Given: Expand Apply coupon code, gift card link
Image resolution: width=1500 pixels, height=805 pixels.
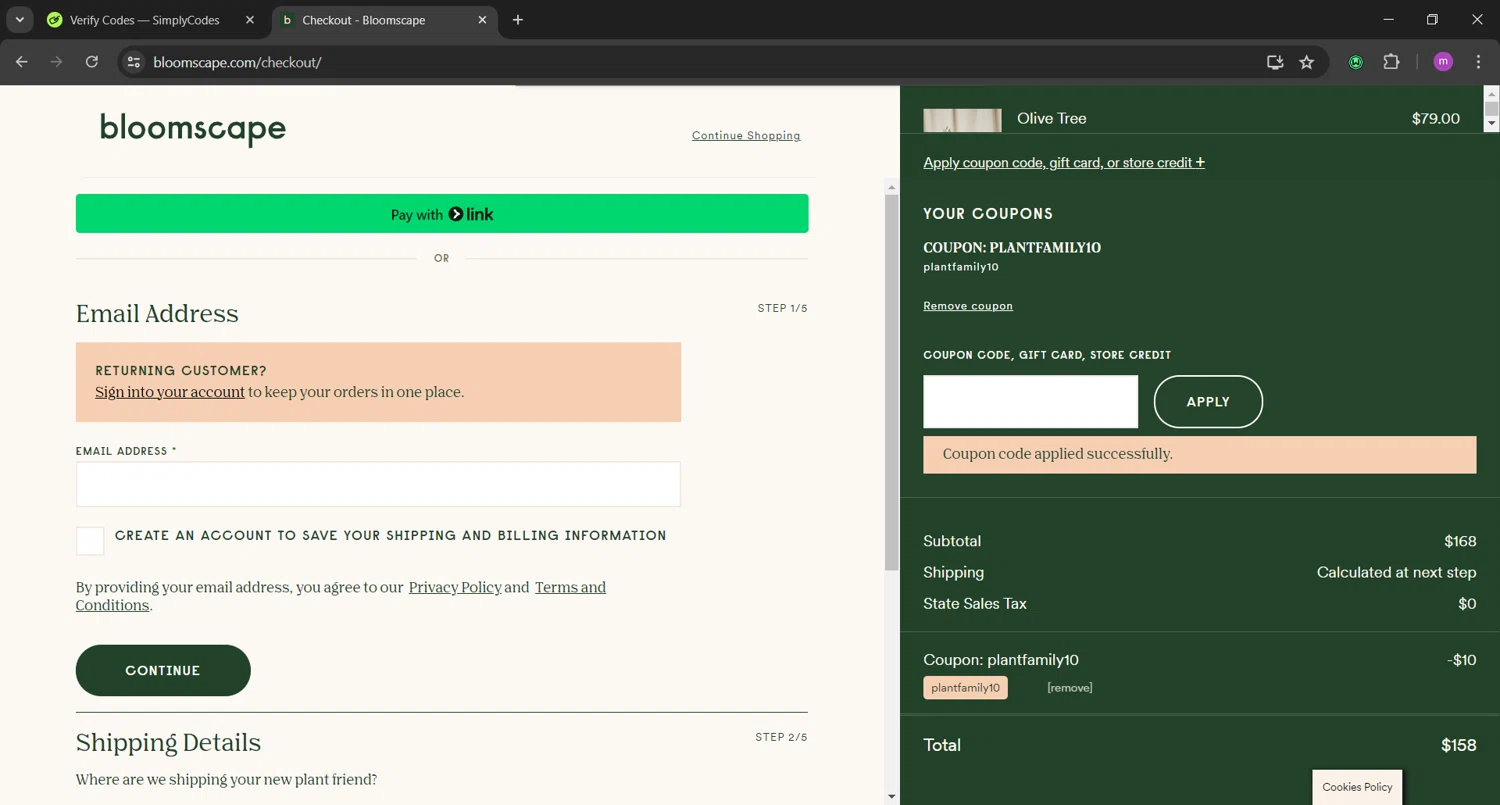Looking at the screenshot, I should click(1063, 163).
